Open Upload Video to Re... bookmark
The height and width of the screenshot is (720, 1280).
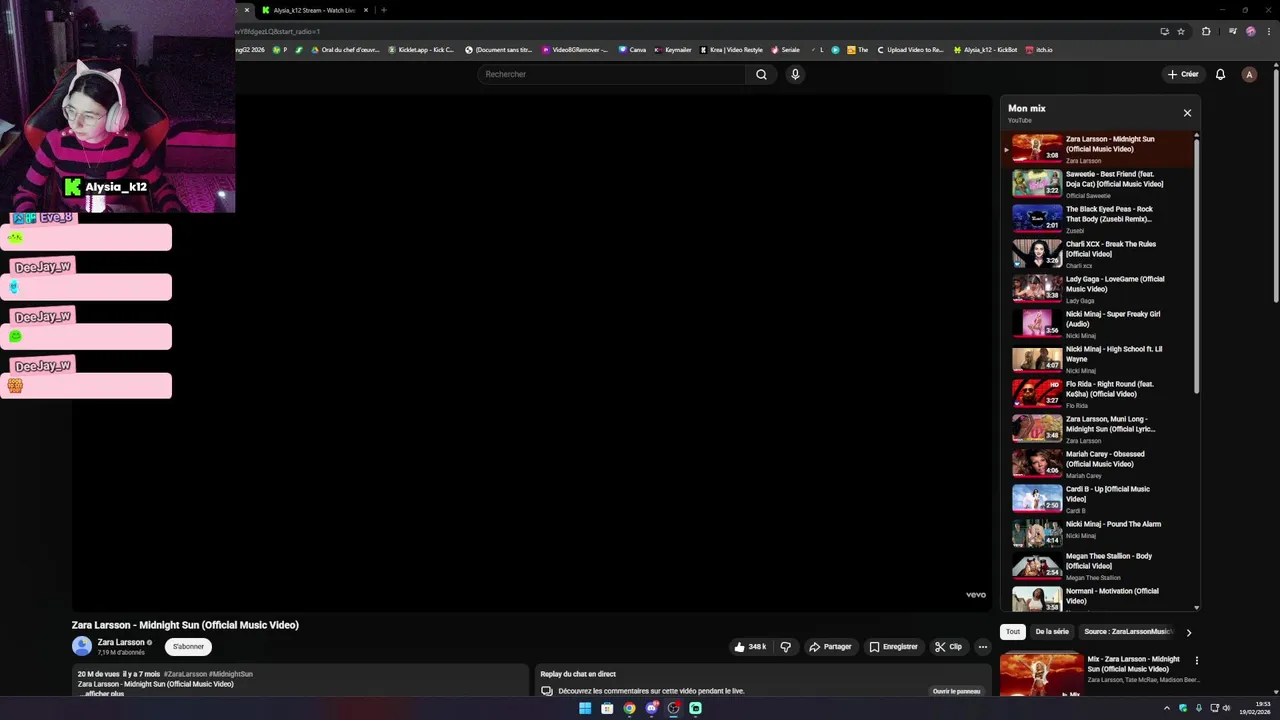pos(910,49)
